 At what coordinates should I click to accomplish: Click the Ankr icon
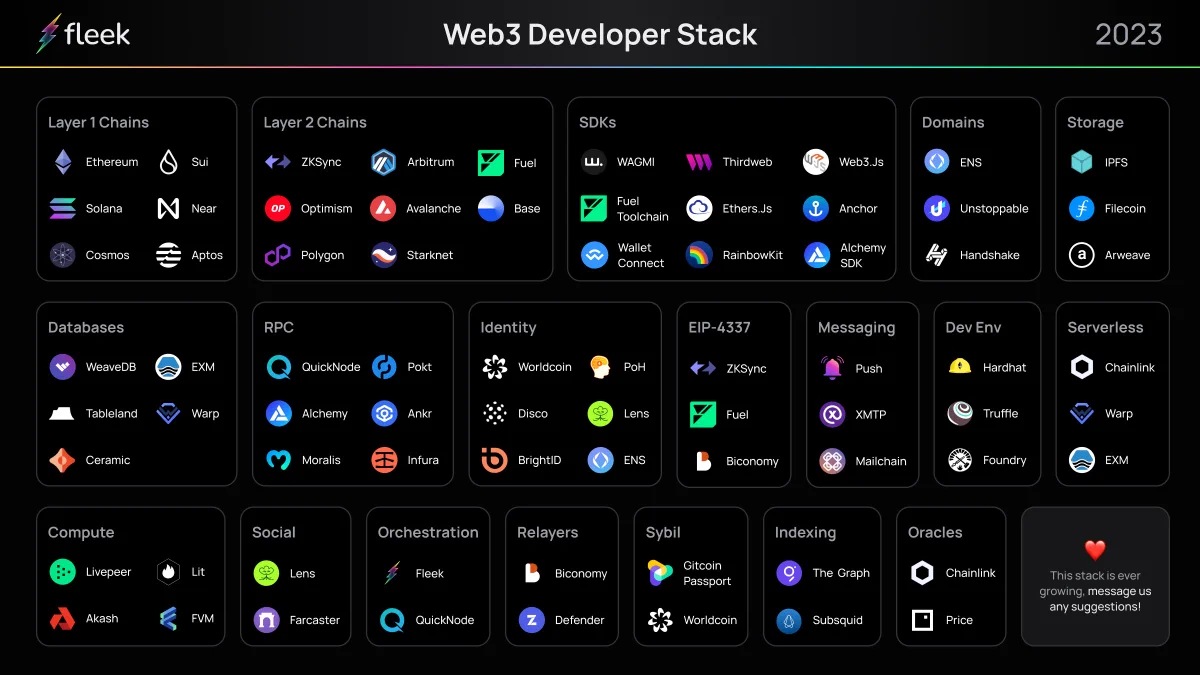tap(384, 413)
